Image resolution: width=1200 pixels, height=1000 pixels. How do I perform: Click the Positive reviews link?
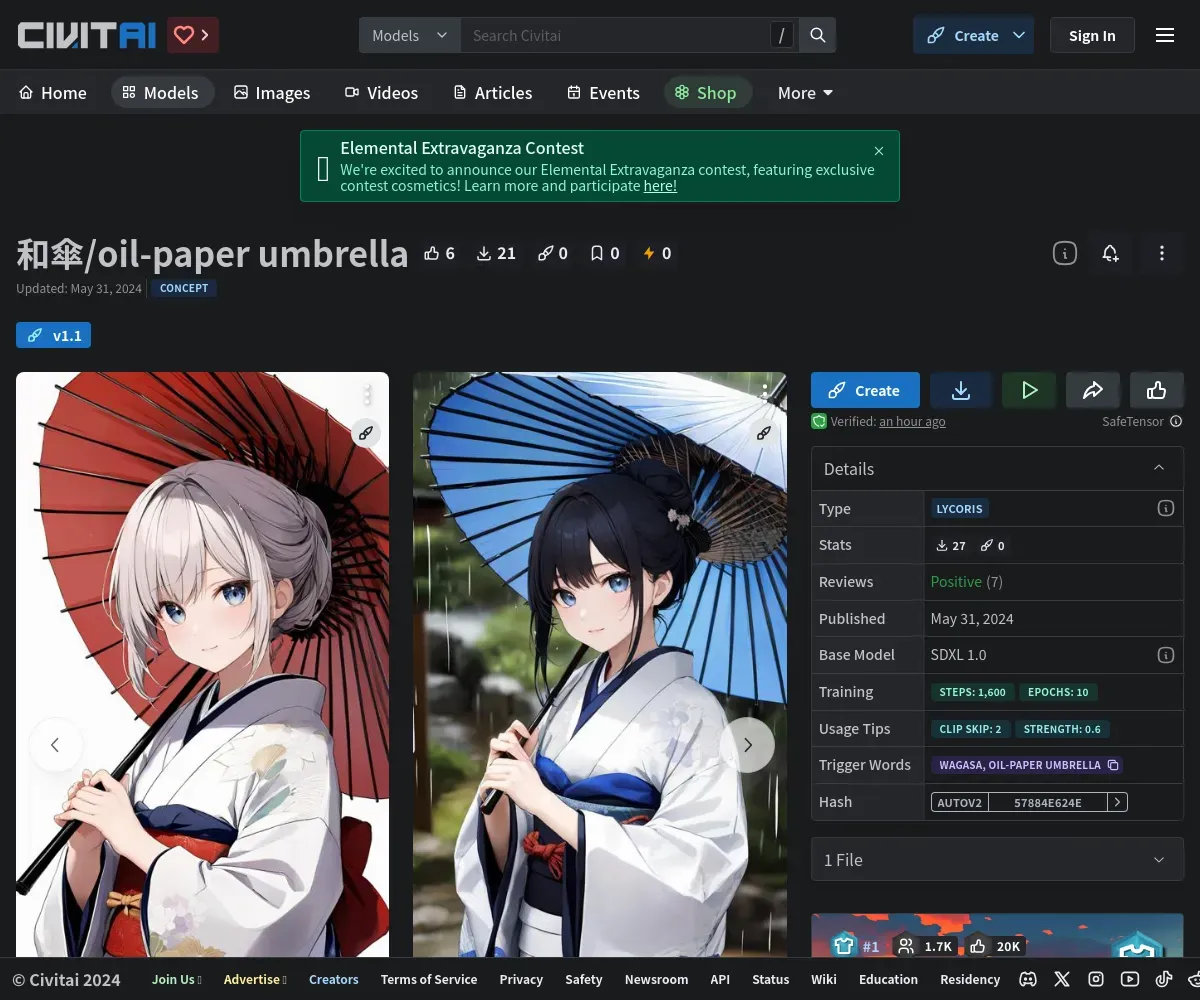(x=956, y=582)
